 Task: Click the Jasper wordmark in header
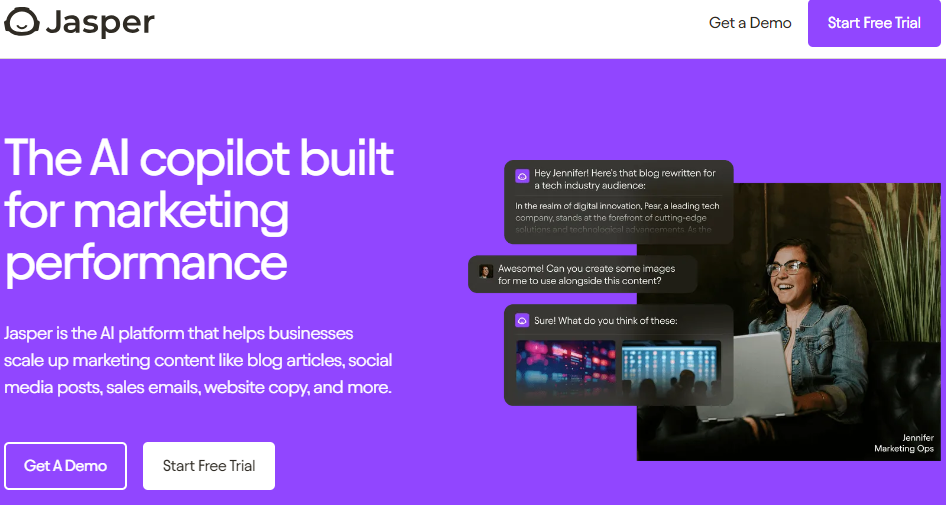[100, 23]
